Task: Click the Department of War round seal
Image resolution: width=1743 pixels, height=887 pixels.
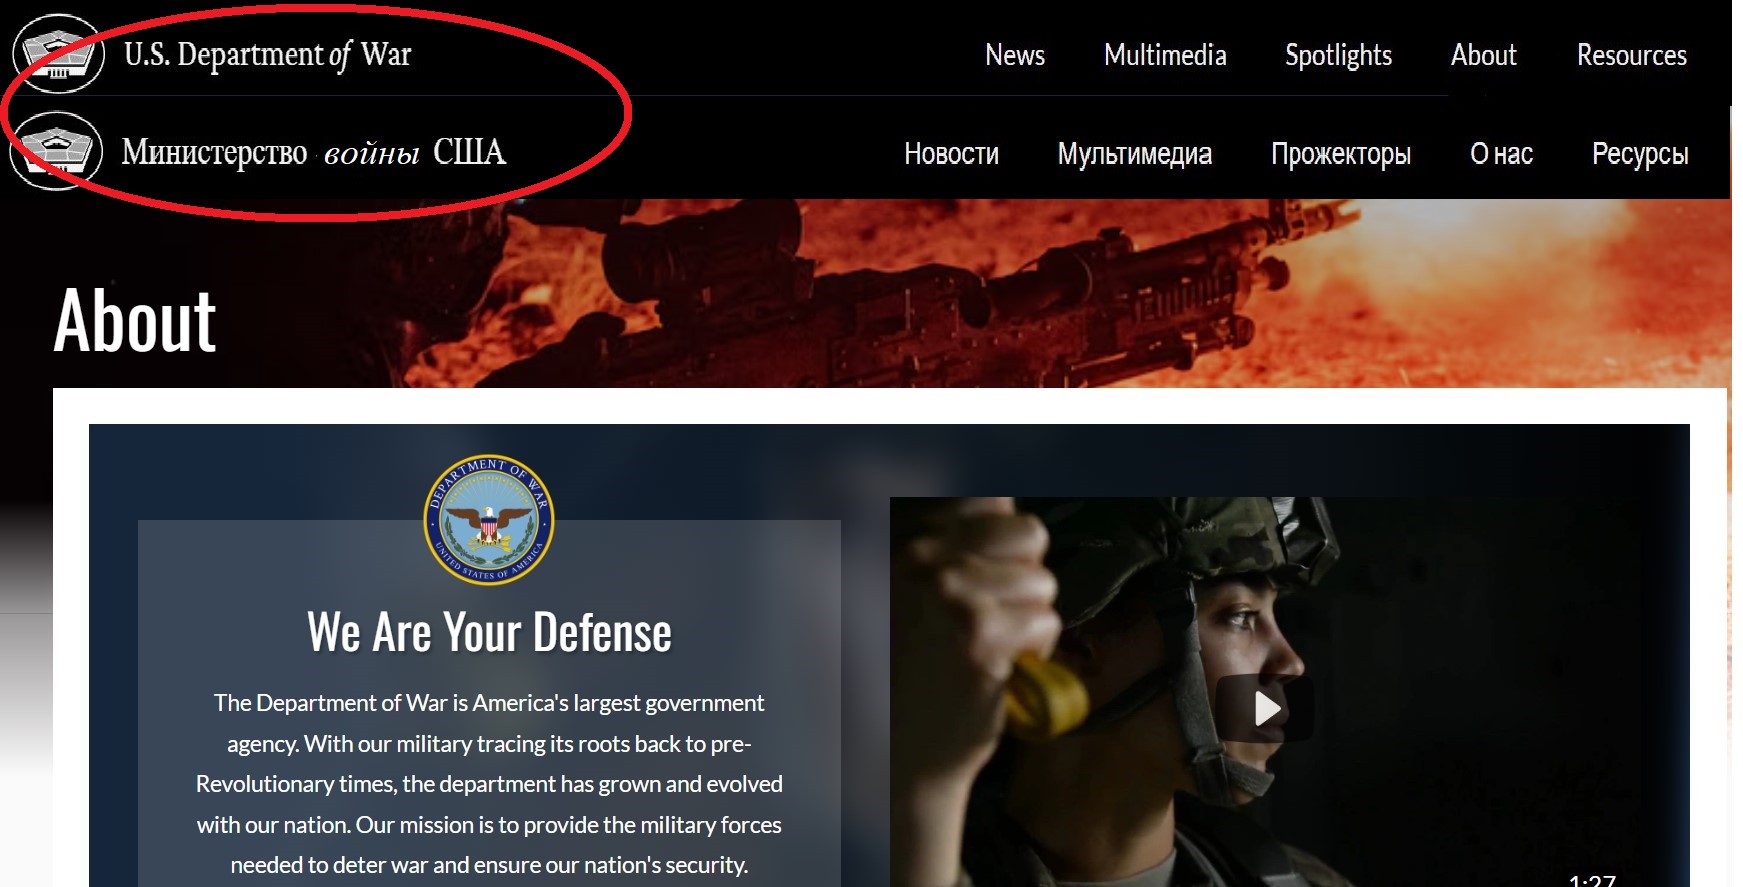Action: coord(489,520)
